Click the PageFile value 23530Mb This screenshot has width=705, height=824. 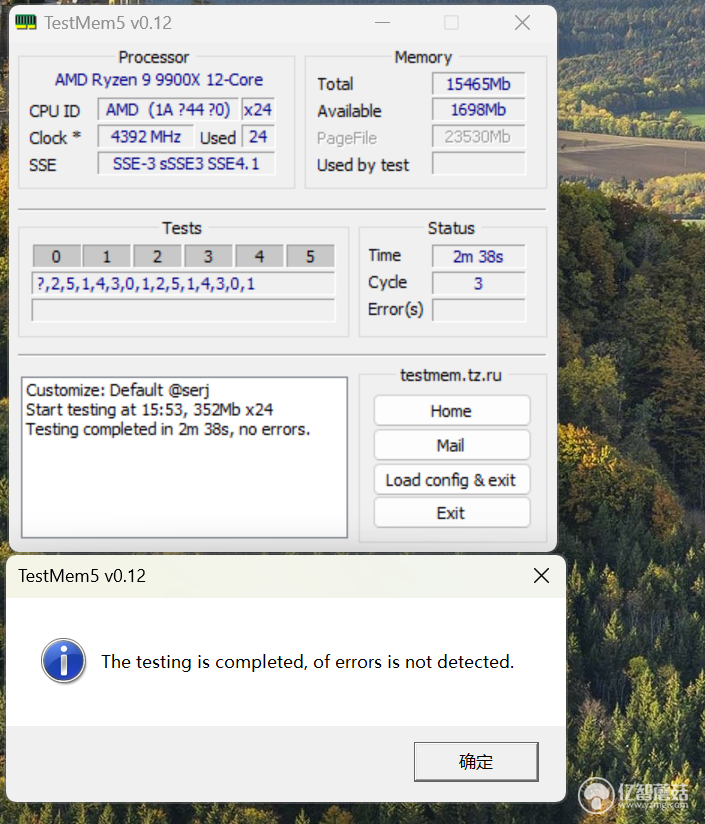479,137
